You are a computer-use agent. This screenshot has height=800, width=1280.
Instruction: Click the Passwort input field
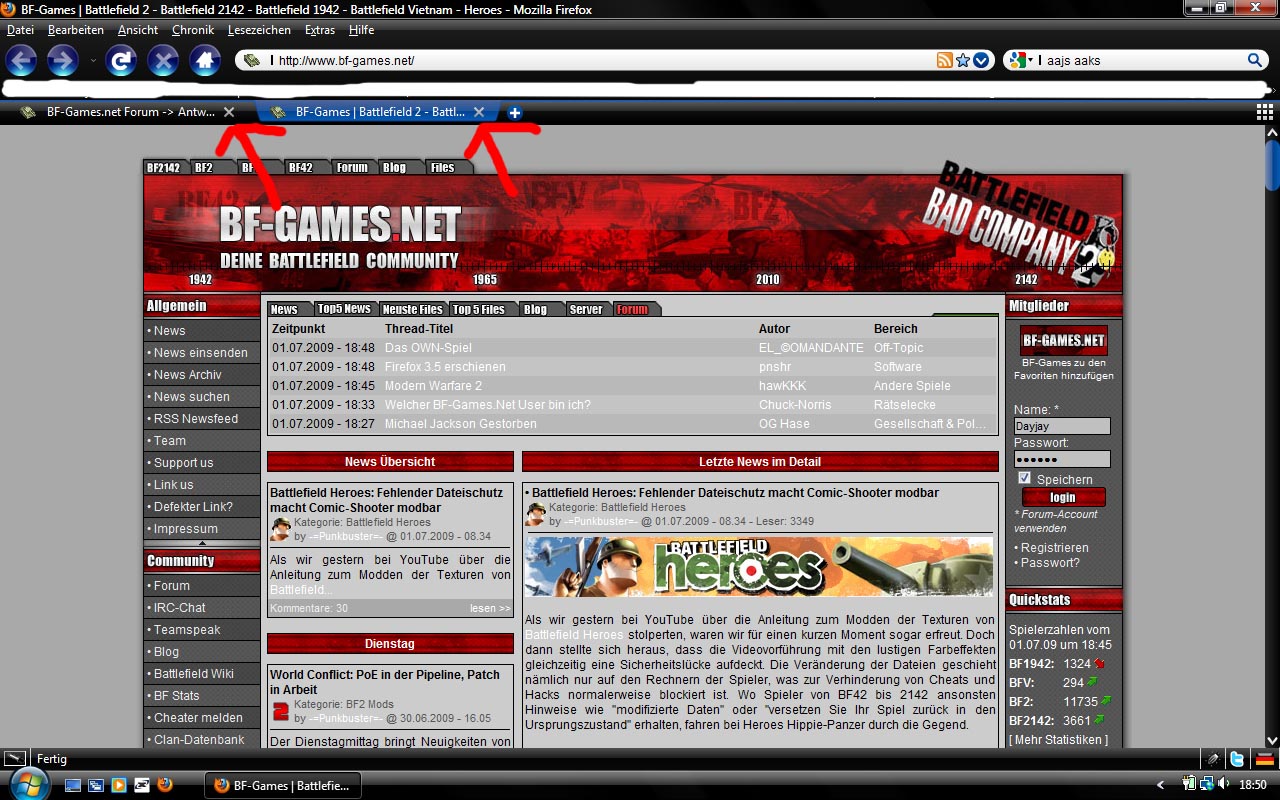(x=1062, y=459)
